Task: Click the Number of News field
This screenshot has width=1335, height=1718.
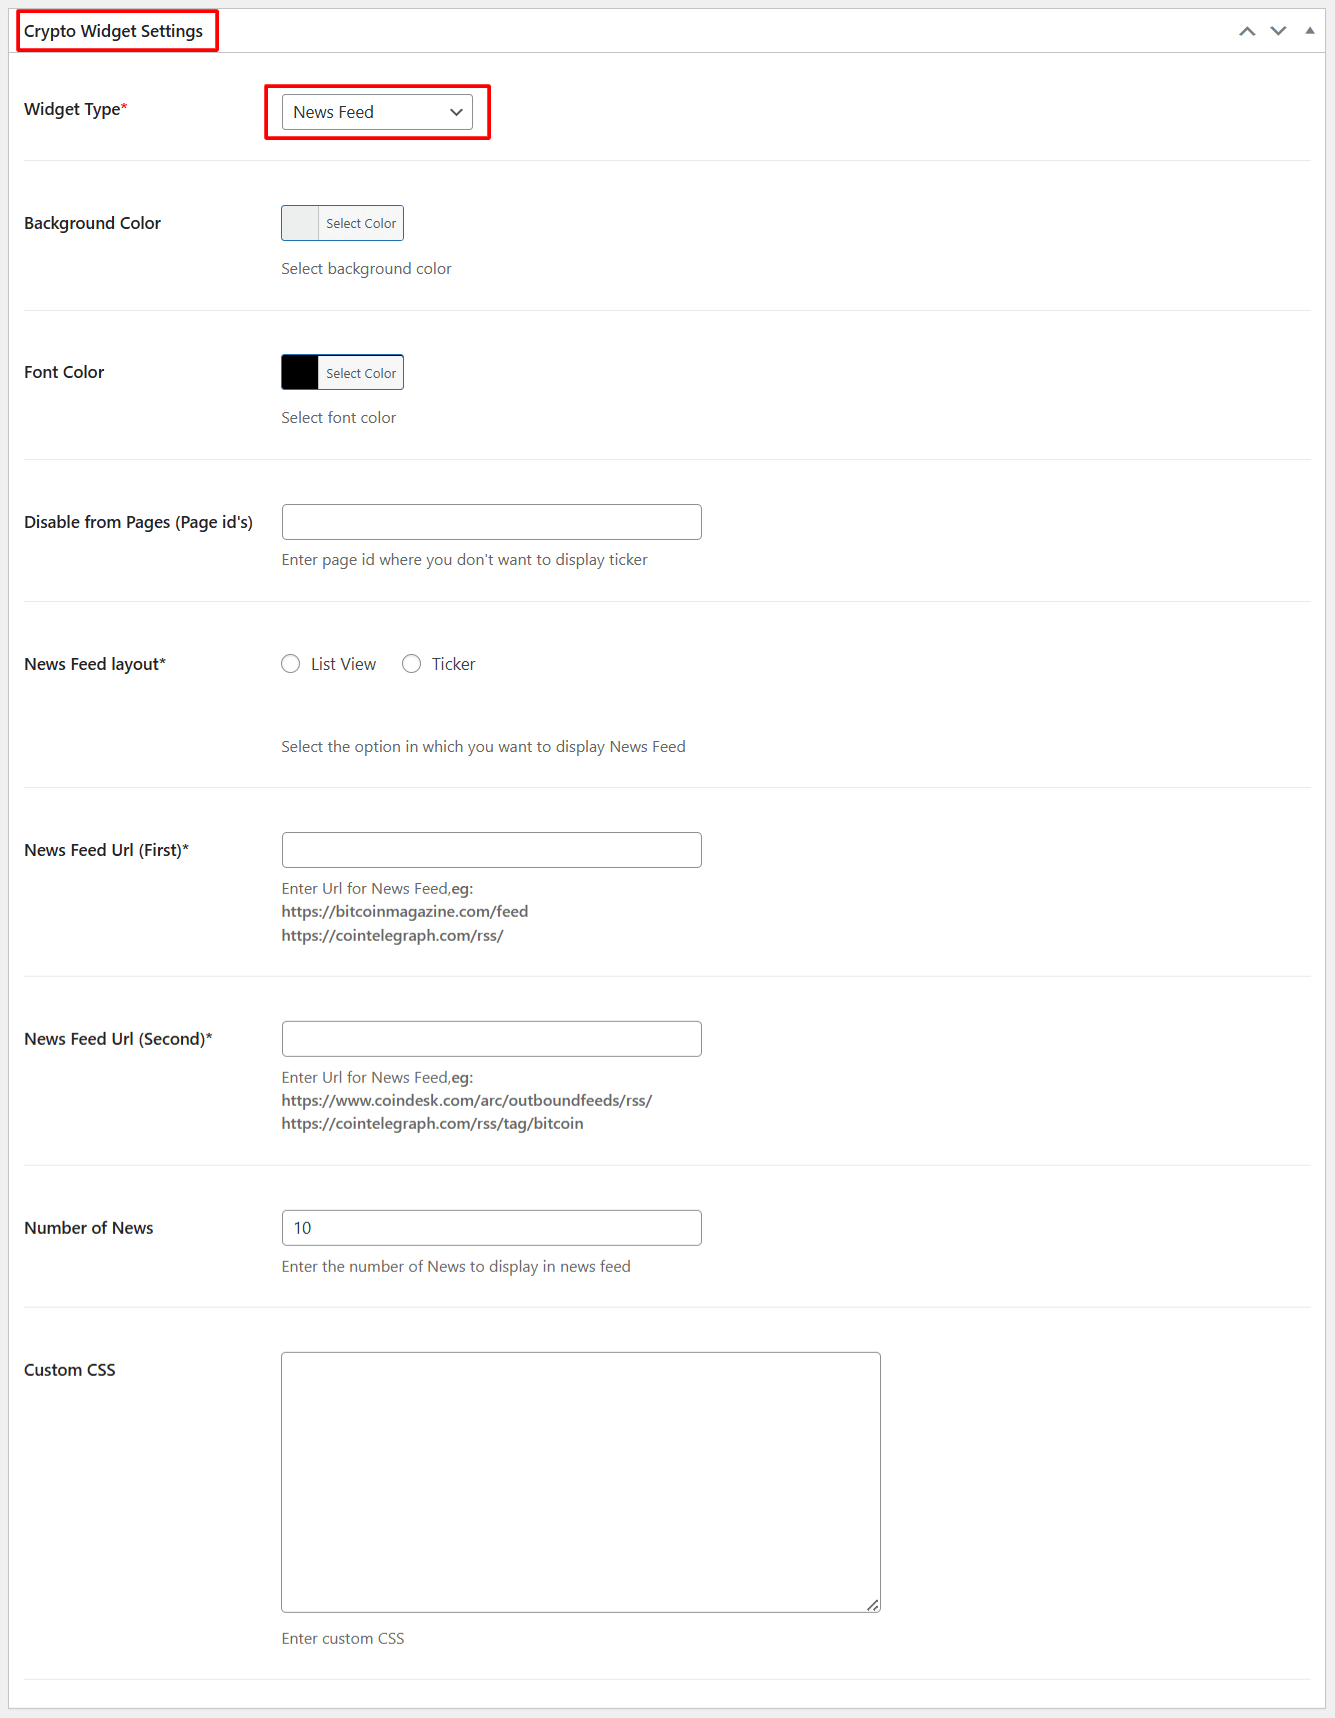Action: tap(491, 1228)
